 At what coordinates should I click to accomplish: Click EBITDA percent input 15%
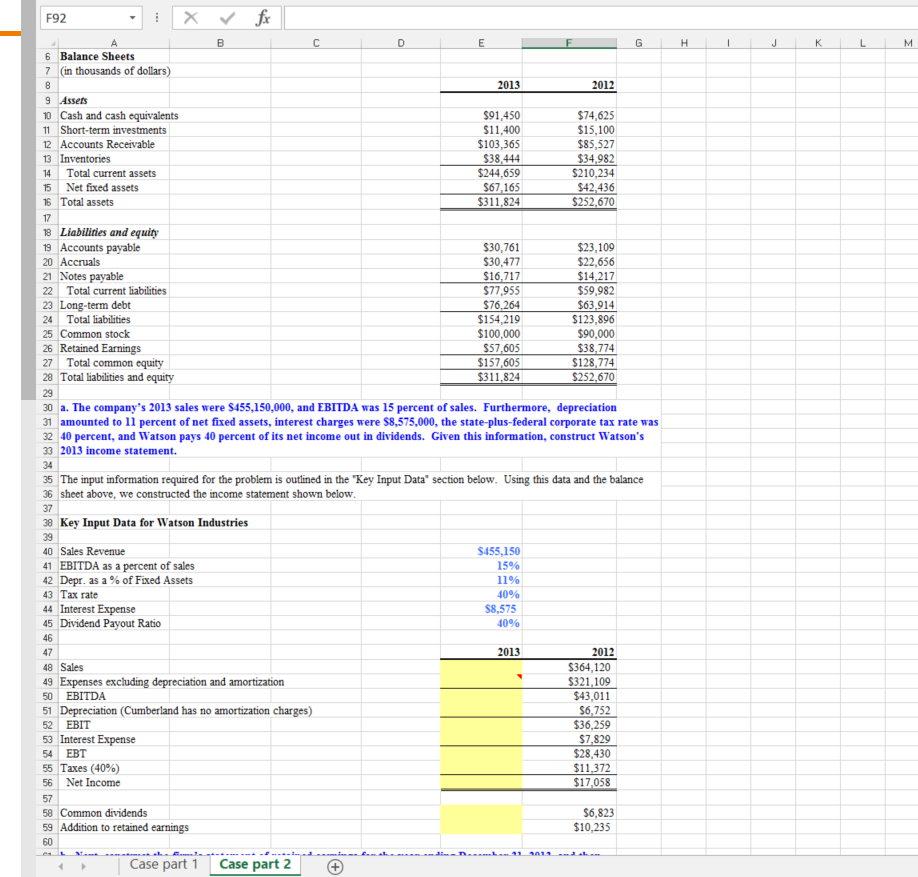point(508,566)
